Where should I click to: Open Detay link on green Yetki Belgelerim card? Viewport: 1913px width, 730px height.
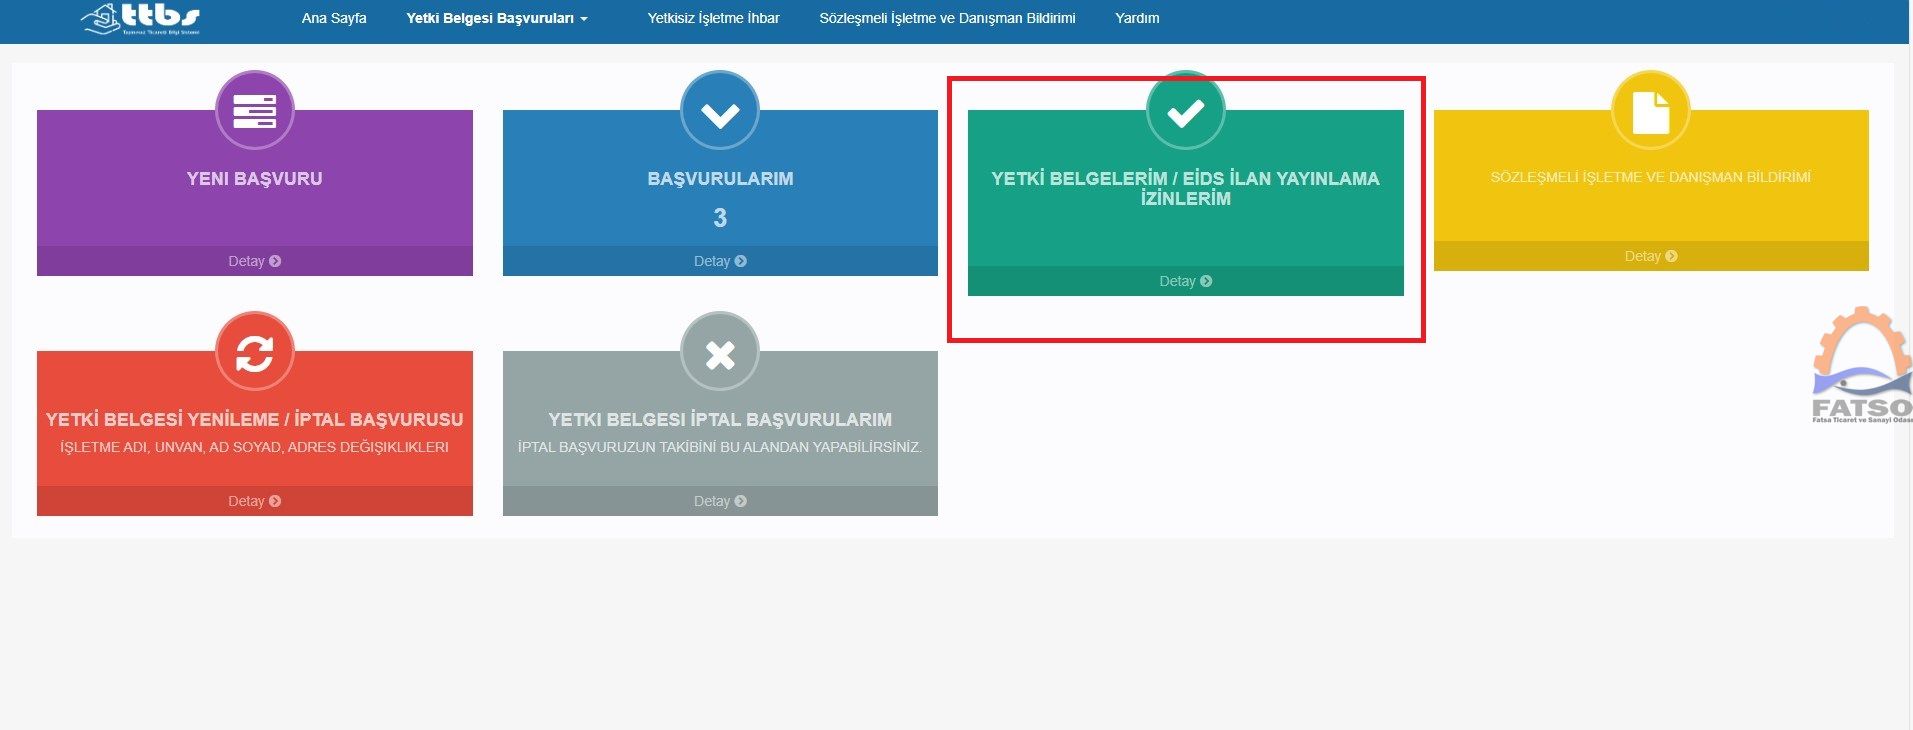(1185, 281)
